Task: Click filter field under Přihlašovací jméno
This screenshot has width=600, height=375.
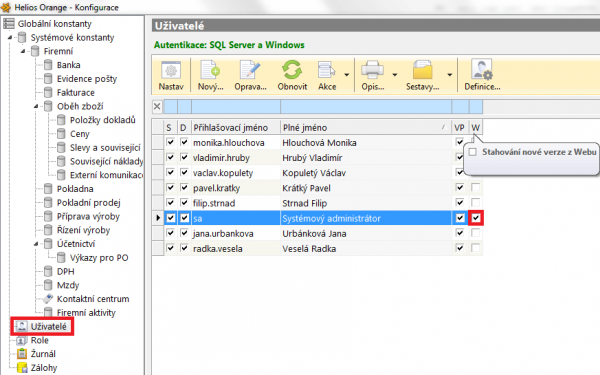Action: pos(236,106)
